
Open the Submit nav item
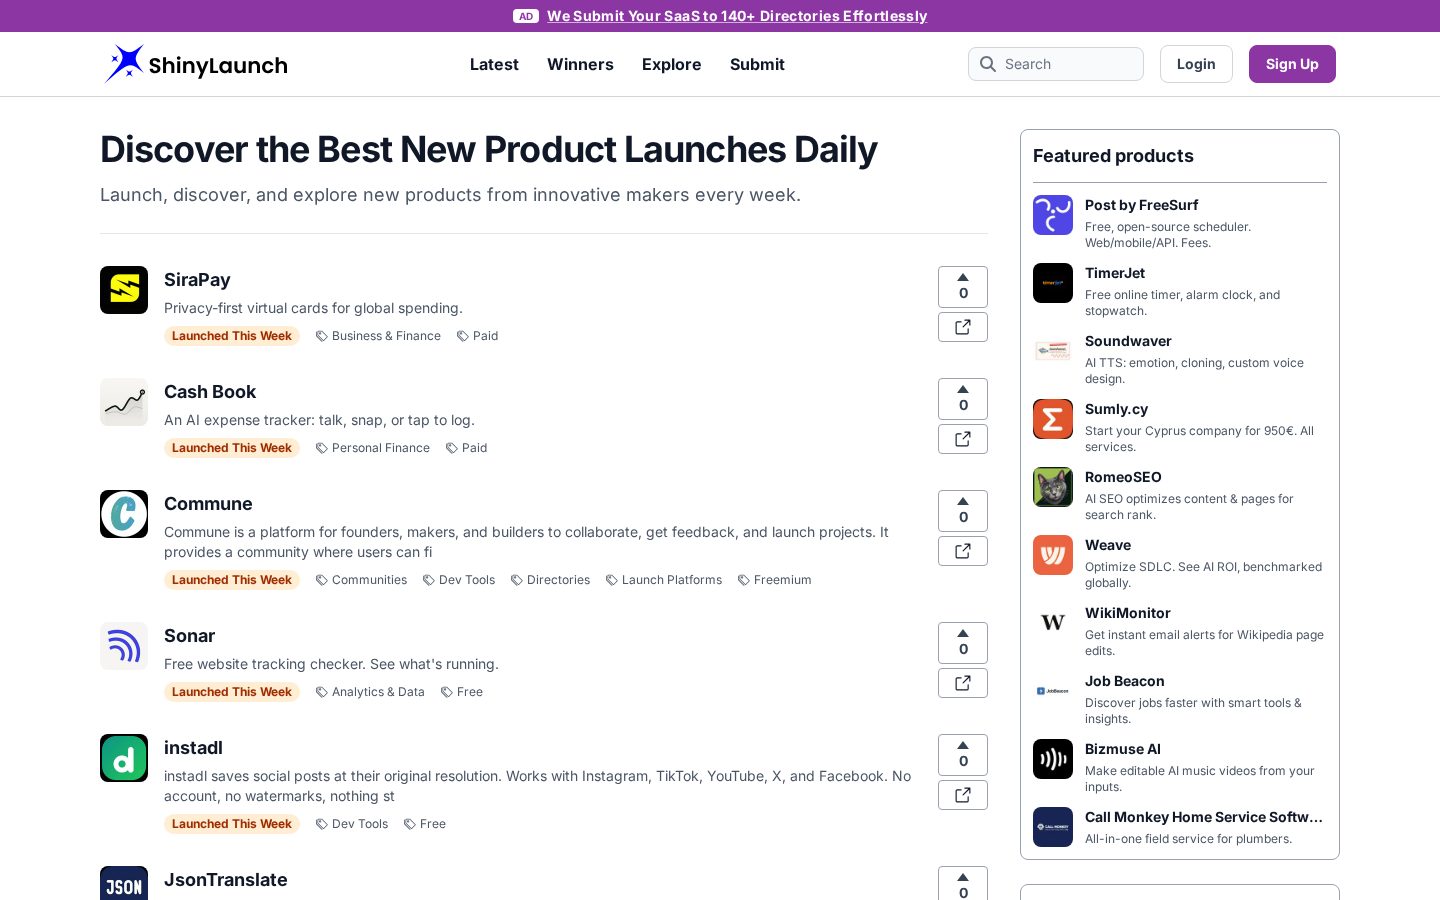757,64
